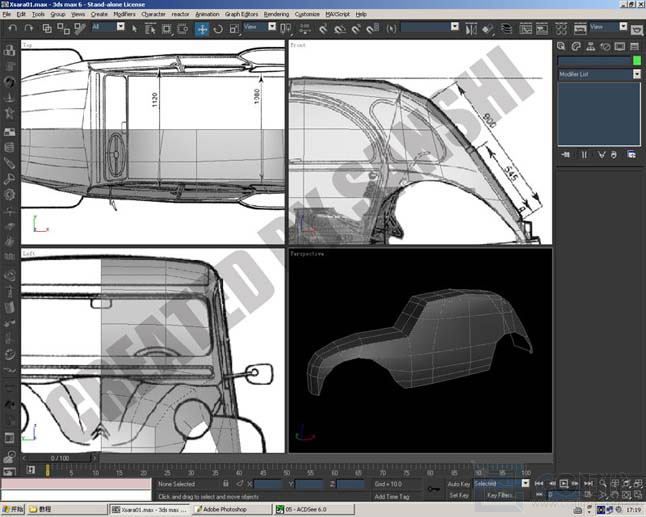The height and width of the screenshot is (517, 646).
Task: Click the Zoom Extents All navigation icon
Action: (638, 483)
